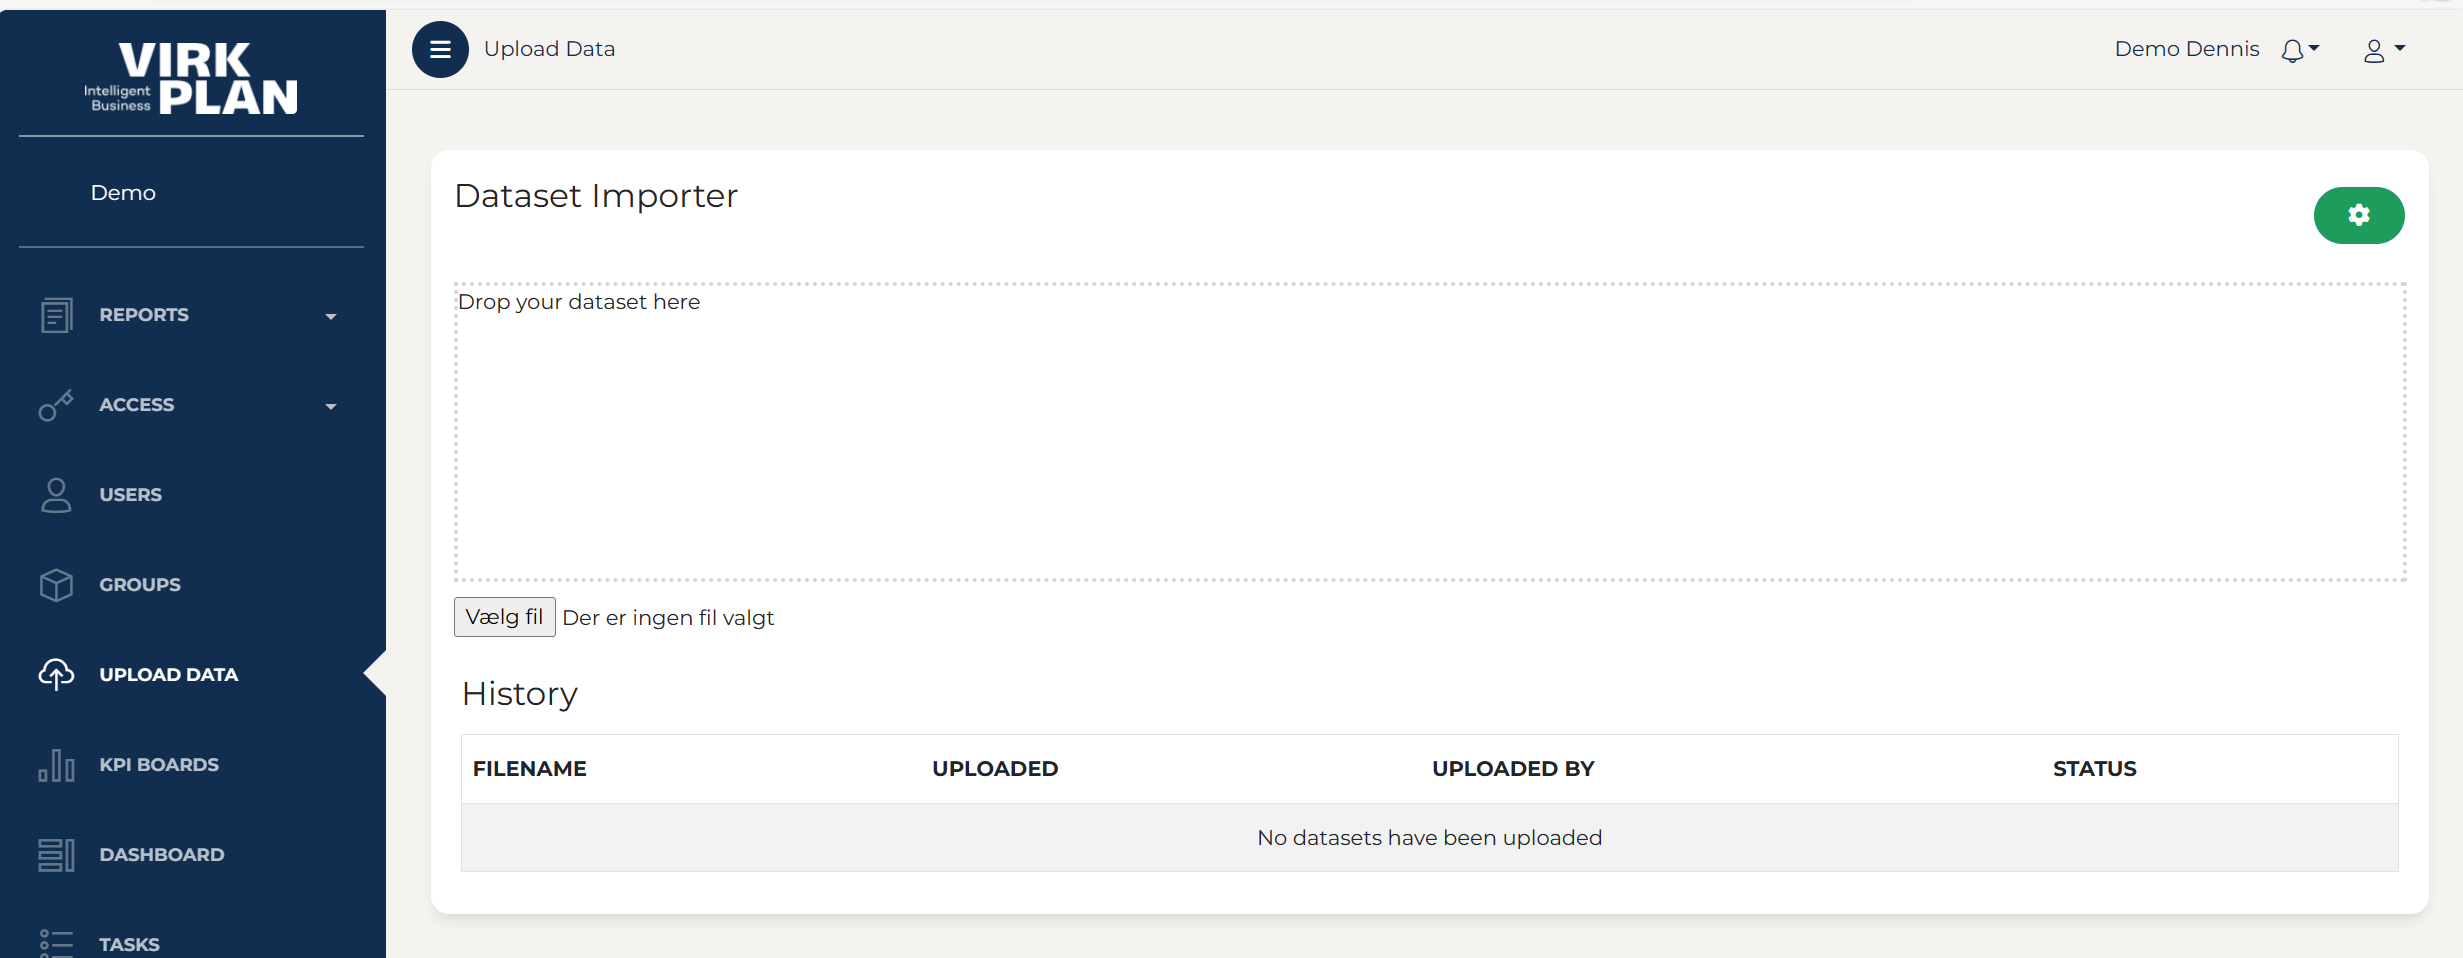Click the KPI Boards bar chart icon
Viewport: 2463px width, 958px height.
[56, 765]
